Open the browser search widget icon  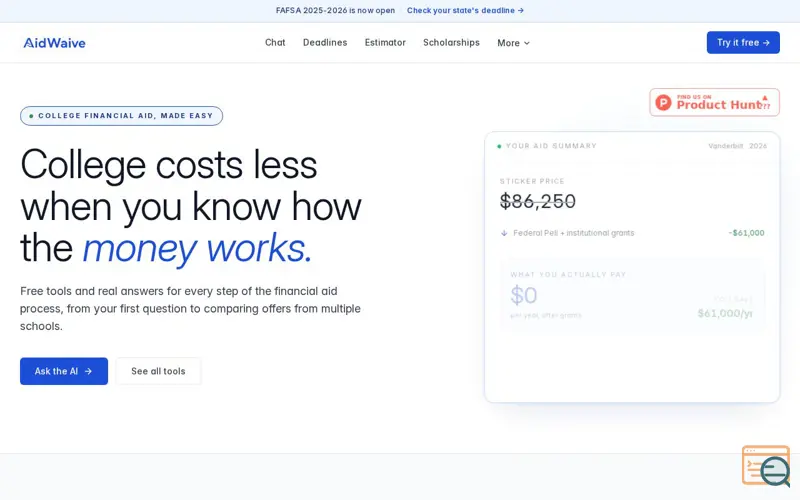[766, 466]
